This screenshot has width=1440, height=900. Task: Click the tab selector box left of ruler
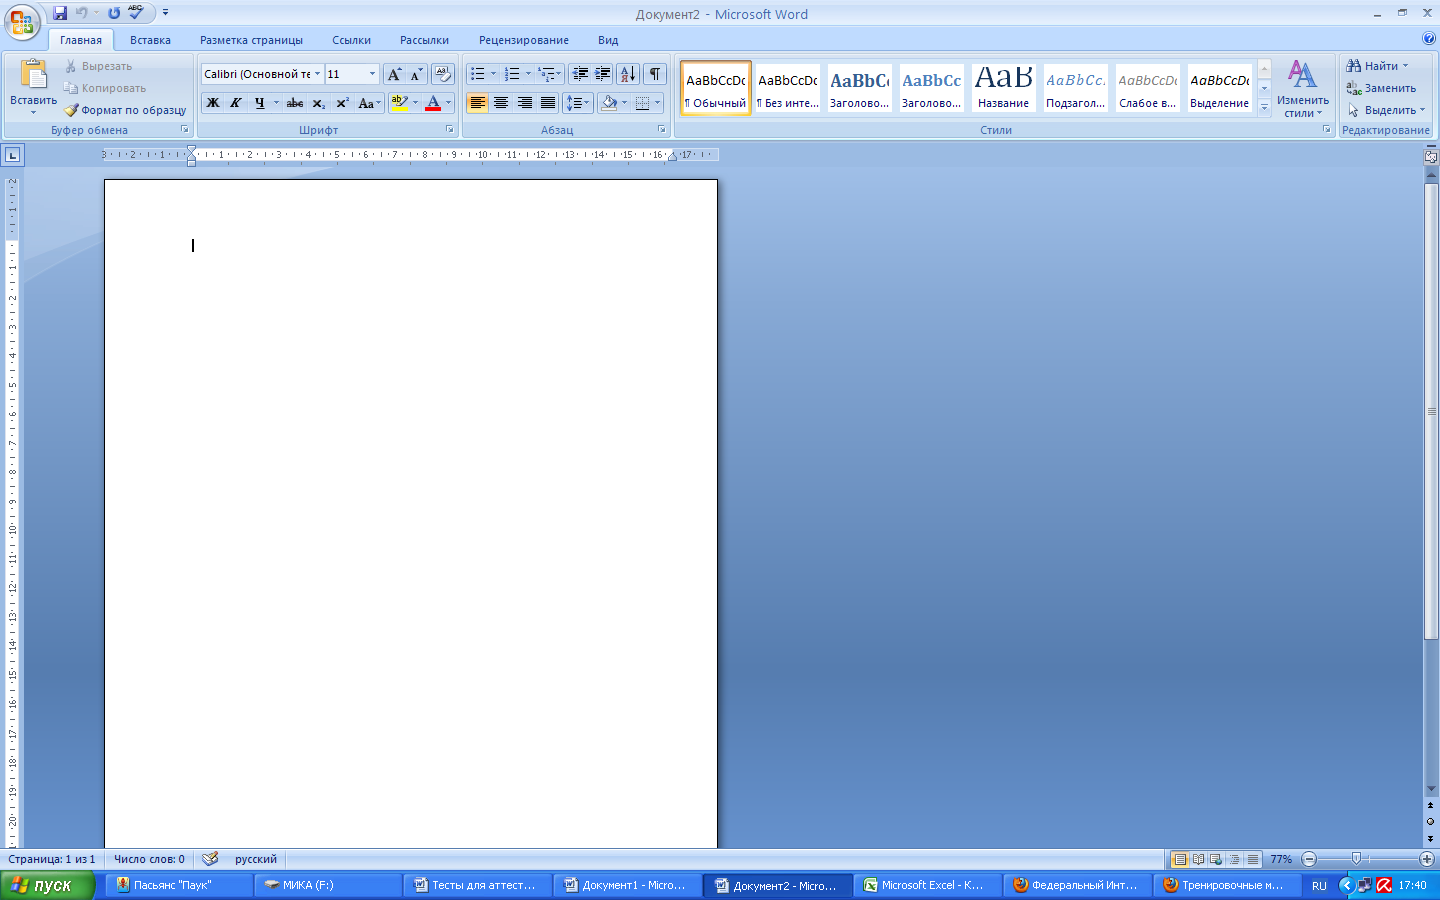[x=12, y=155]
